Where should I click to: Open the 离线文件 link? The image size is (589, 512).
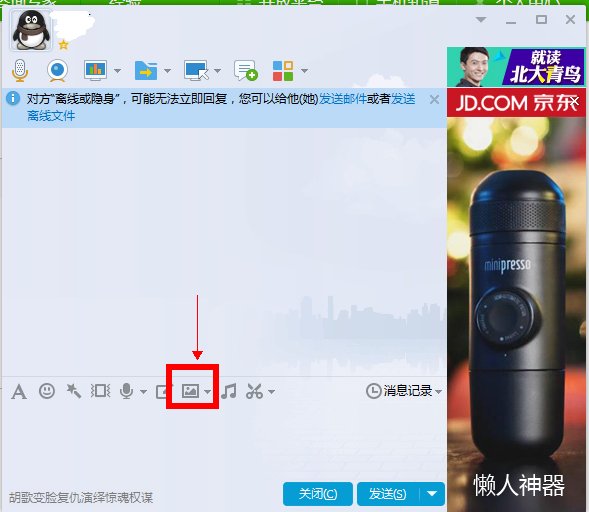tap(51, 116)
